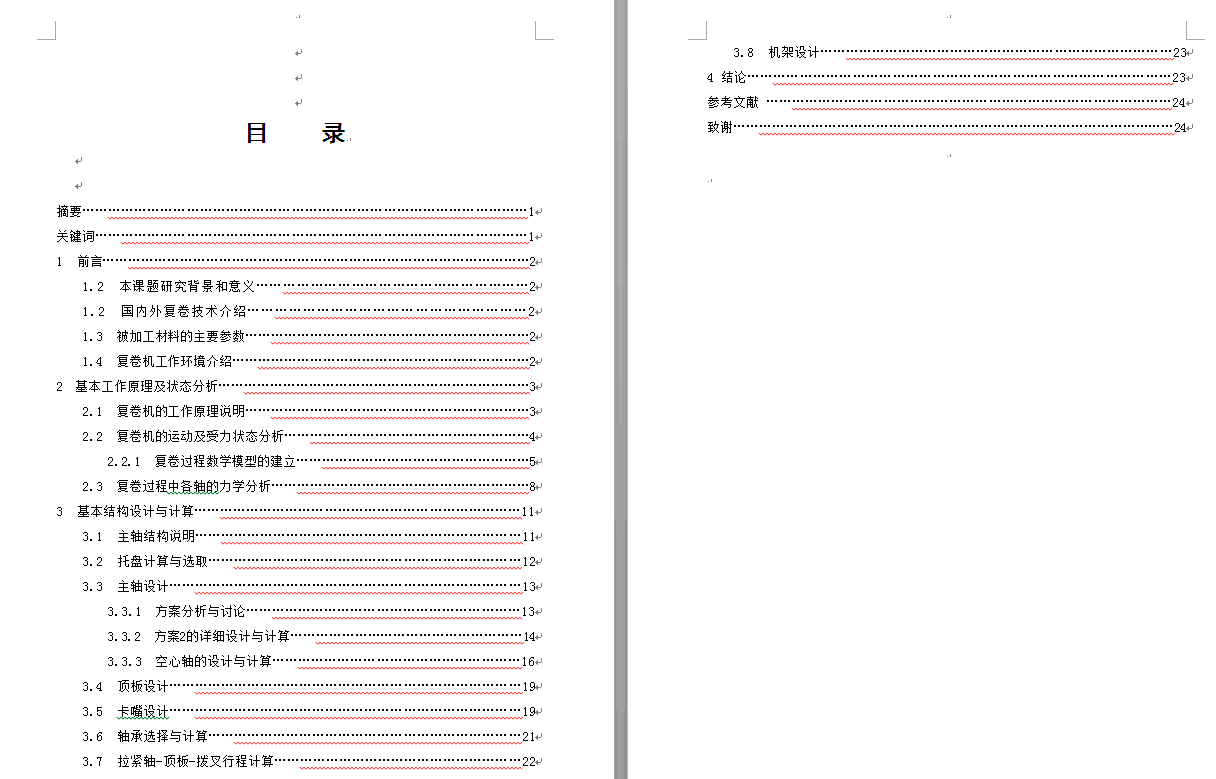Jump to 1.4 复卷机工作环境介绍
The width and height of the screenshot is (1216, 779).
[x=309, y=362]
